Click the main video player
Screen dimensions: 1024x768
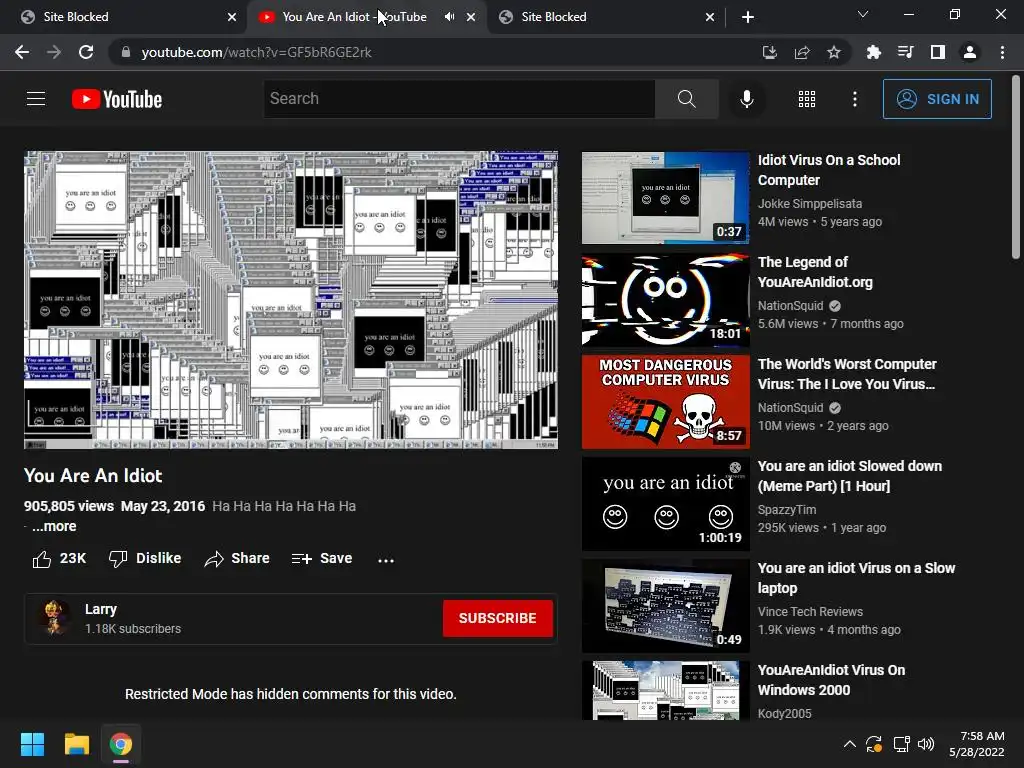coord(291,300)
